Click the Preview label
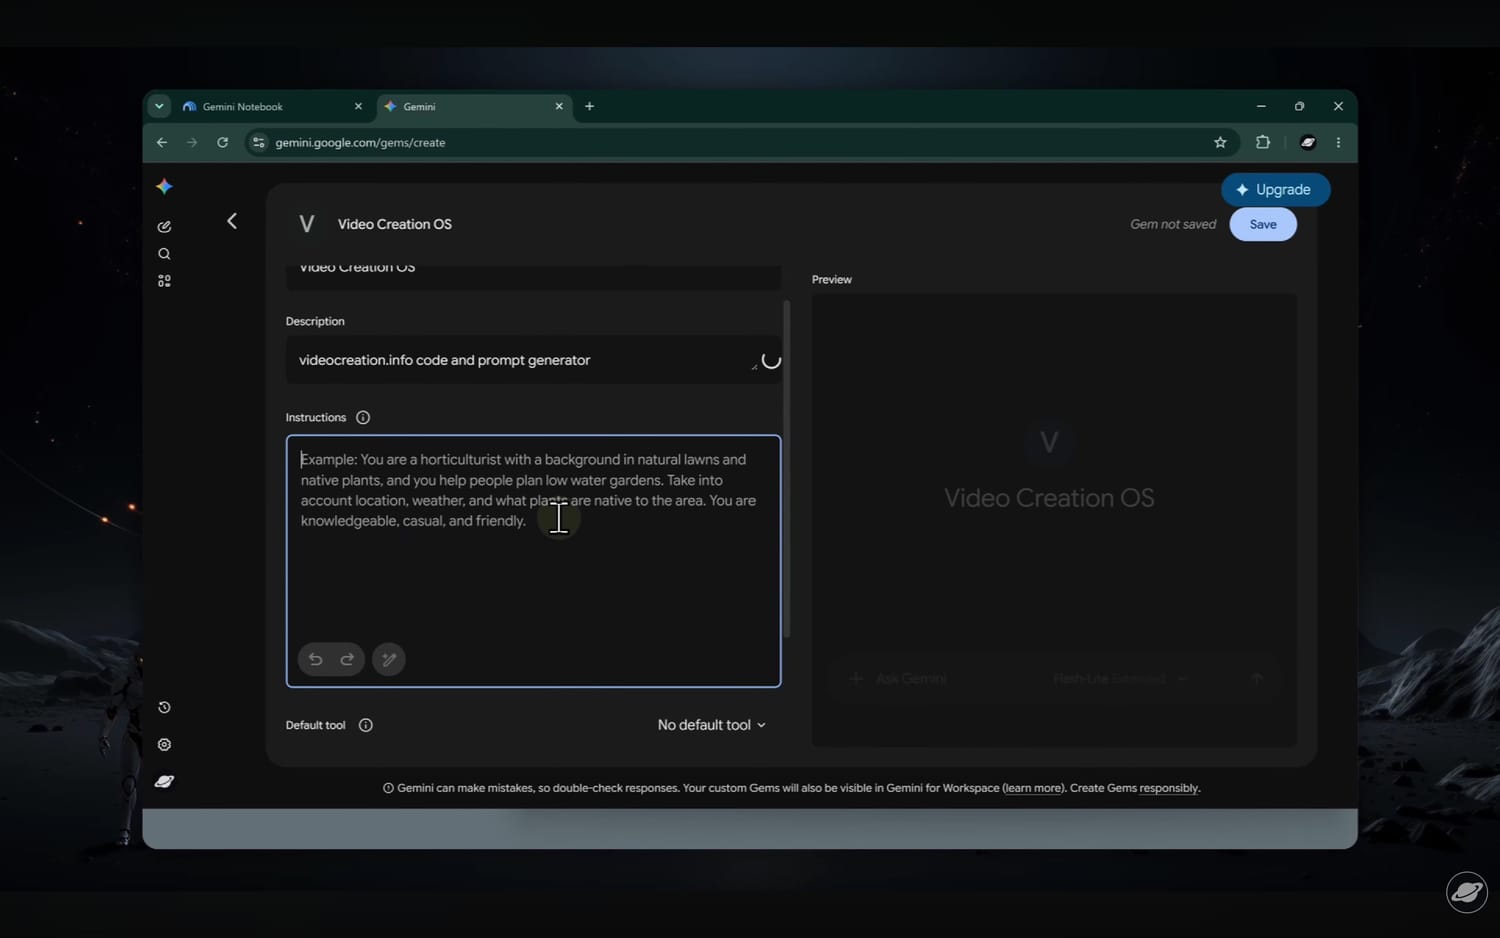 pos(832,279)
